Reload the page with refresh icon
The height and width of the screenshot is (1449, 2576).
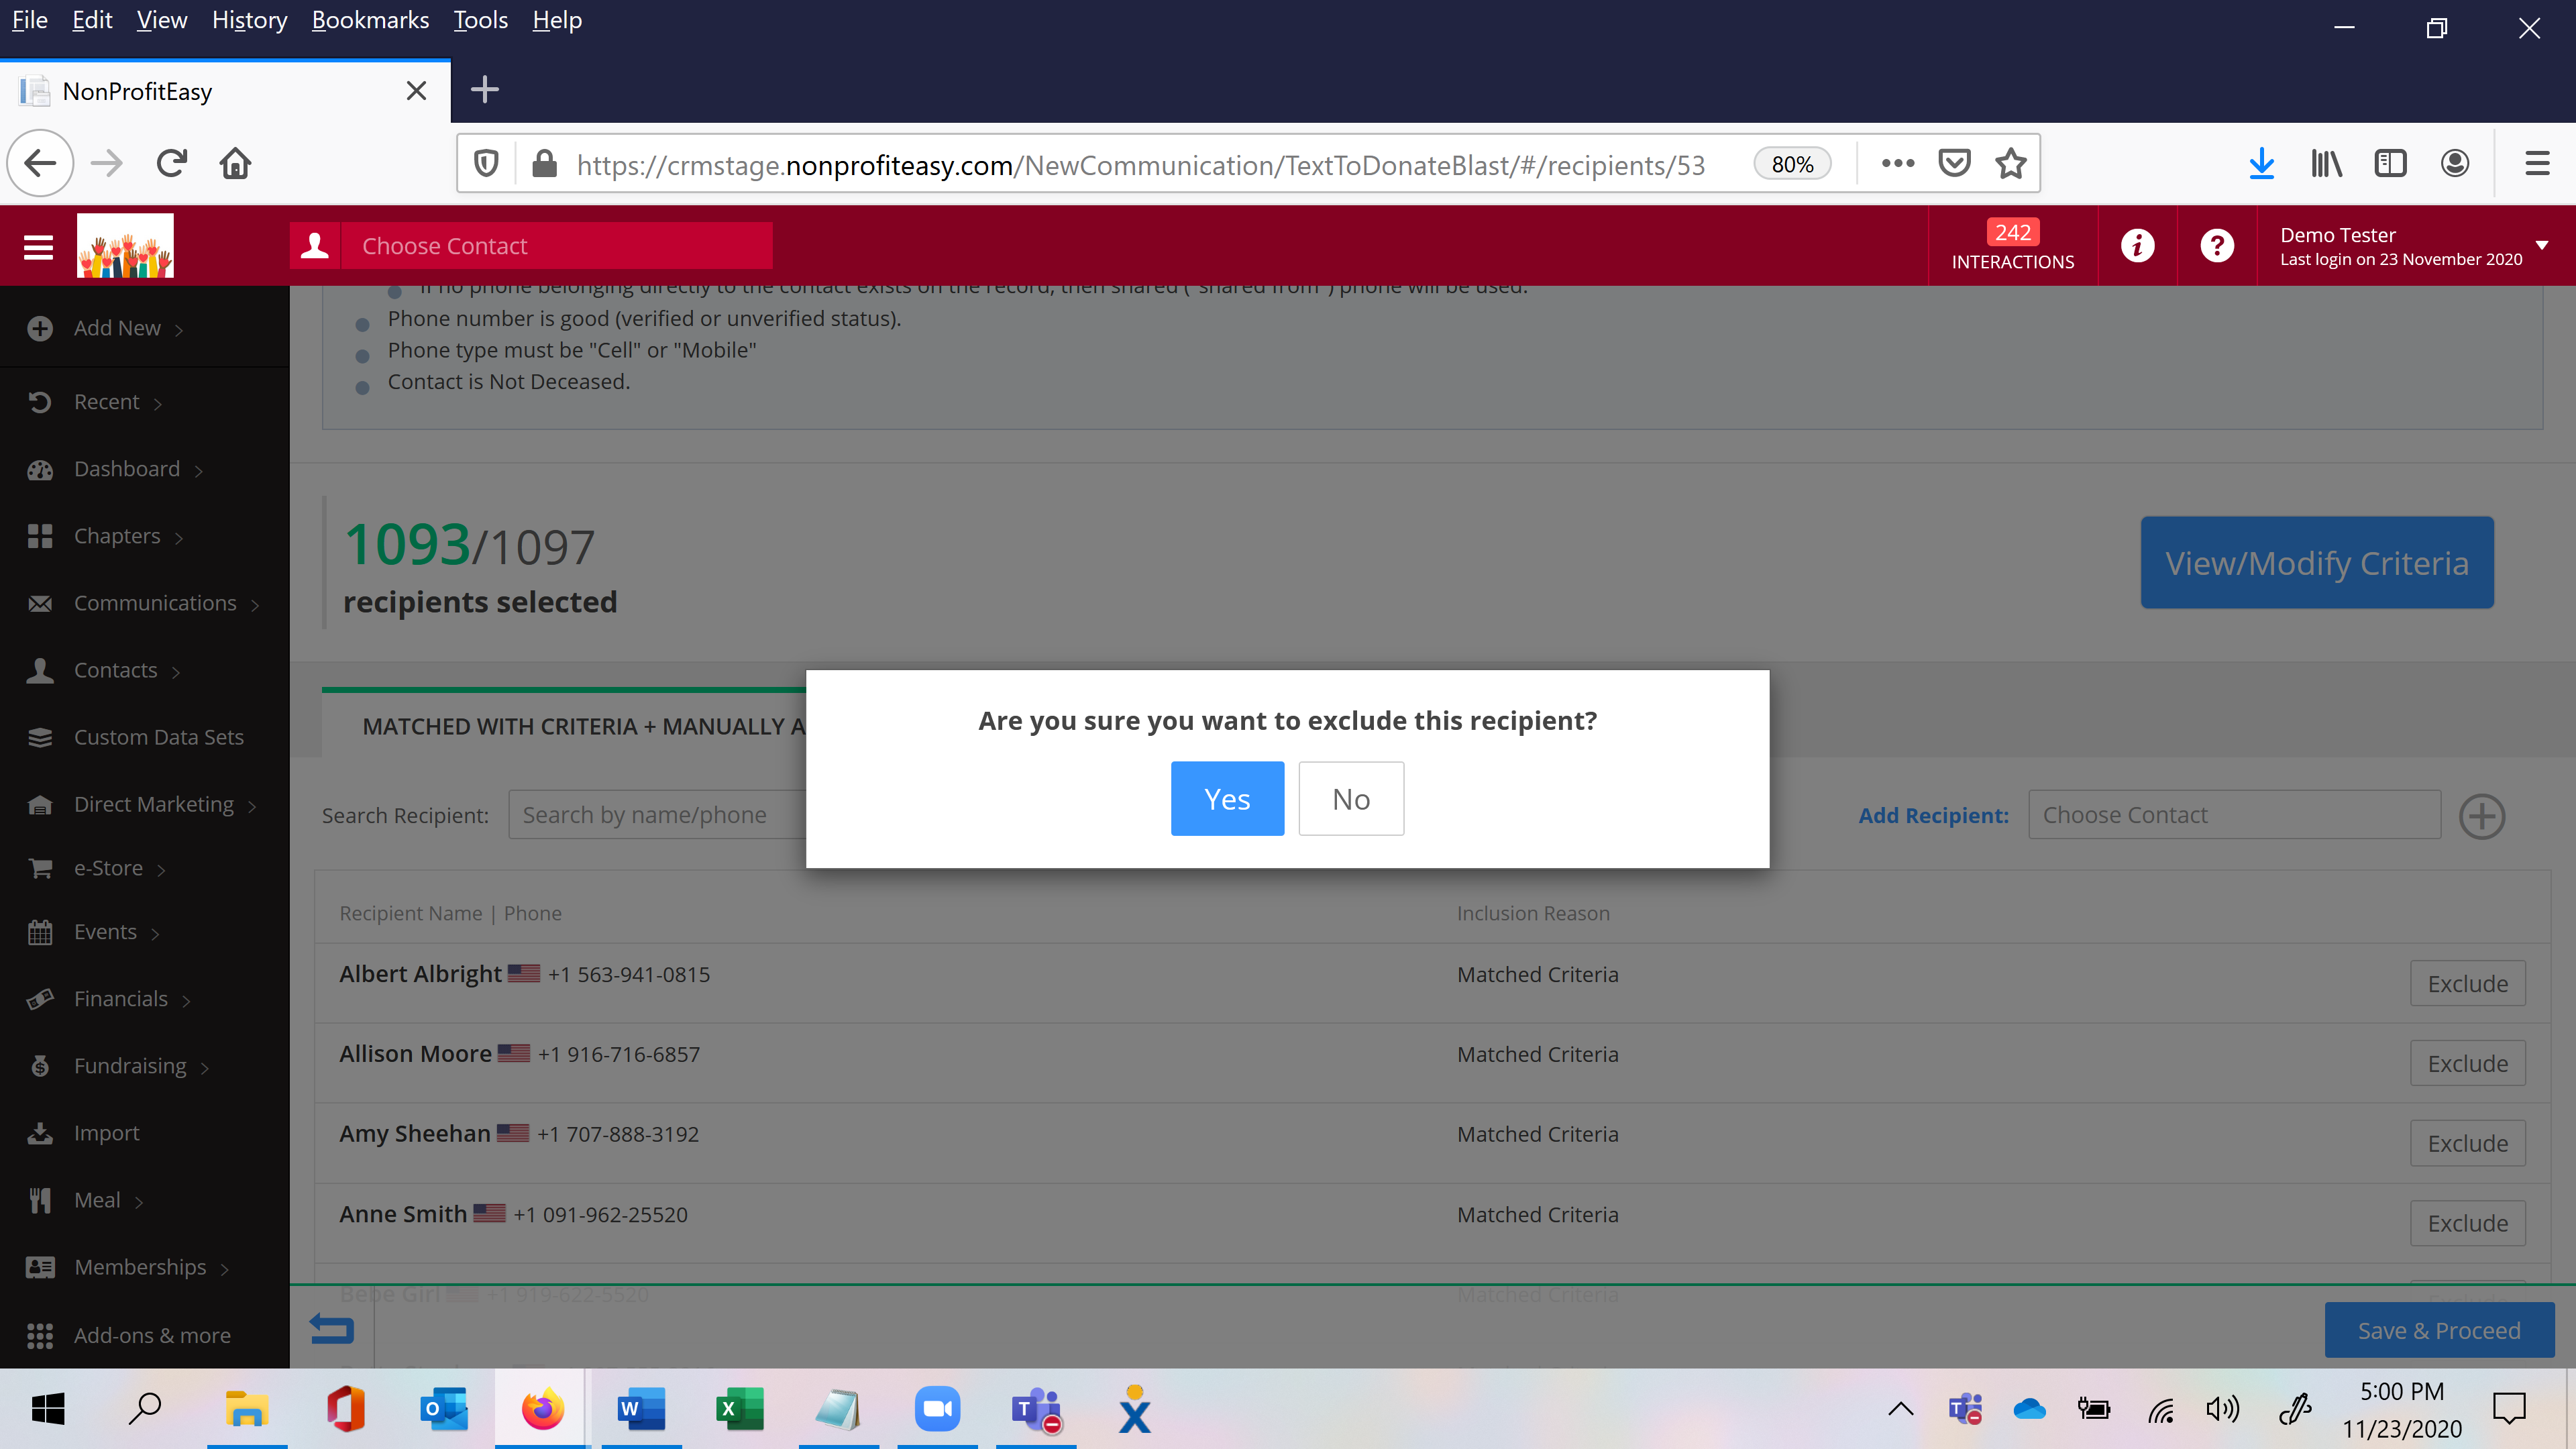pyautogui.click(x=171, y=163)
